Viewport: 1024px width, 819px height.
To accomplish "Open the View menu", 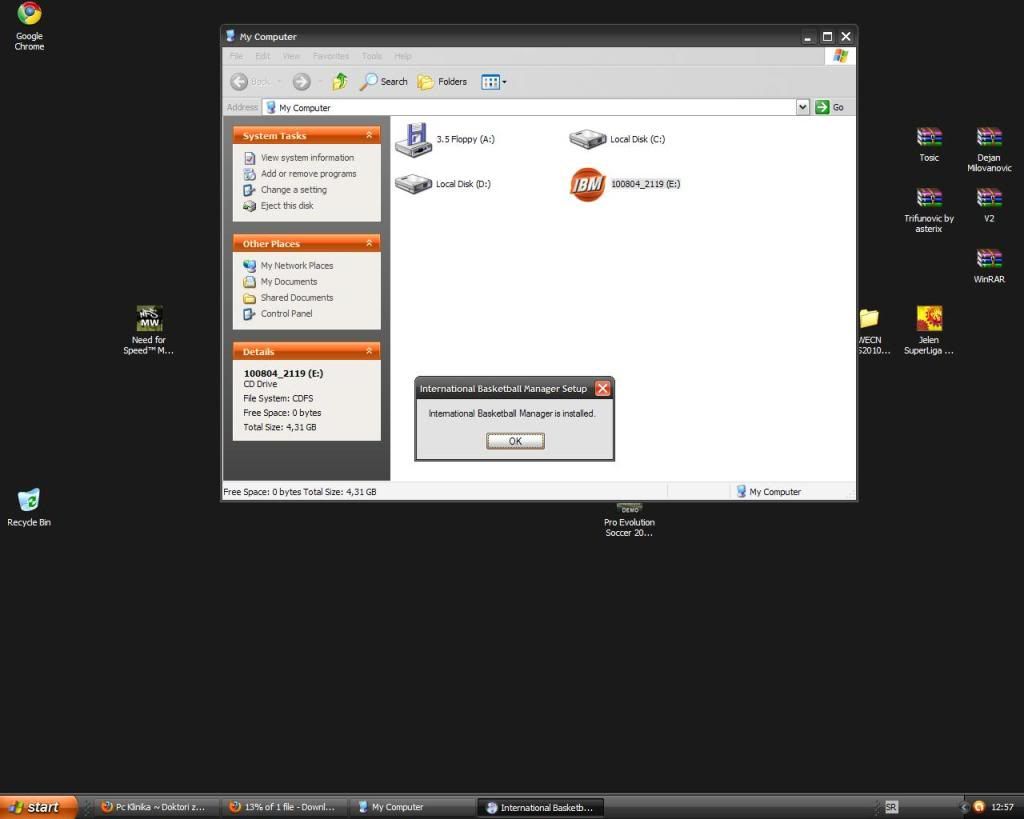I will pos(291,56).
